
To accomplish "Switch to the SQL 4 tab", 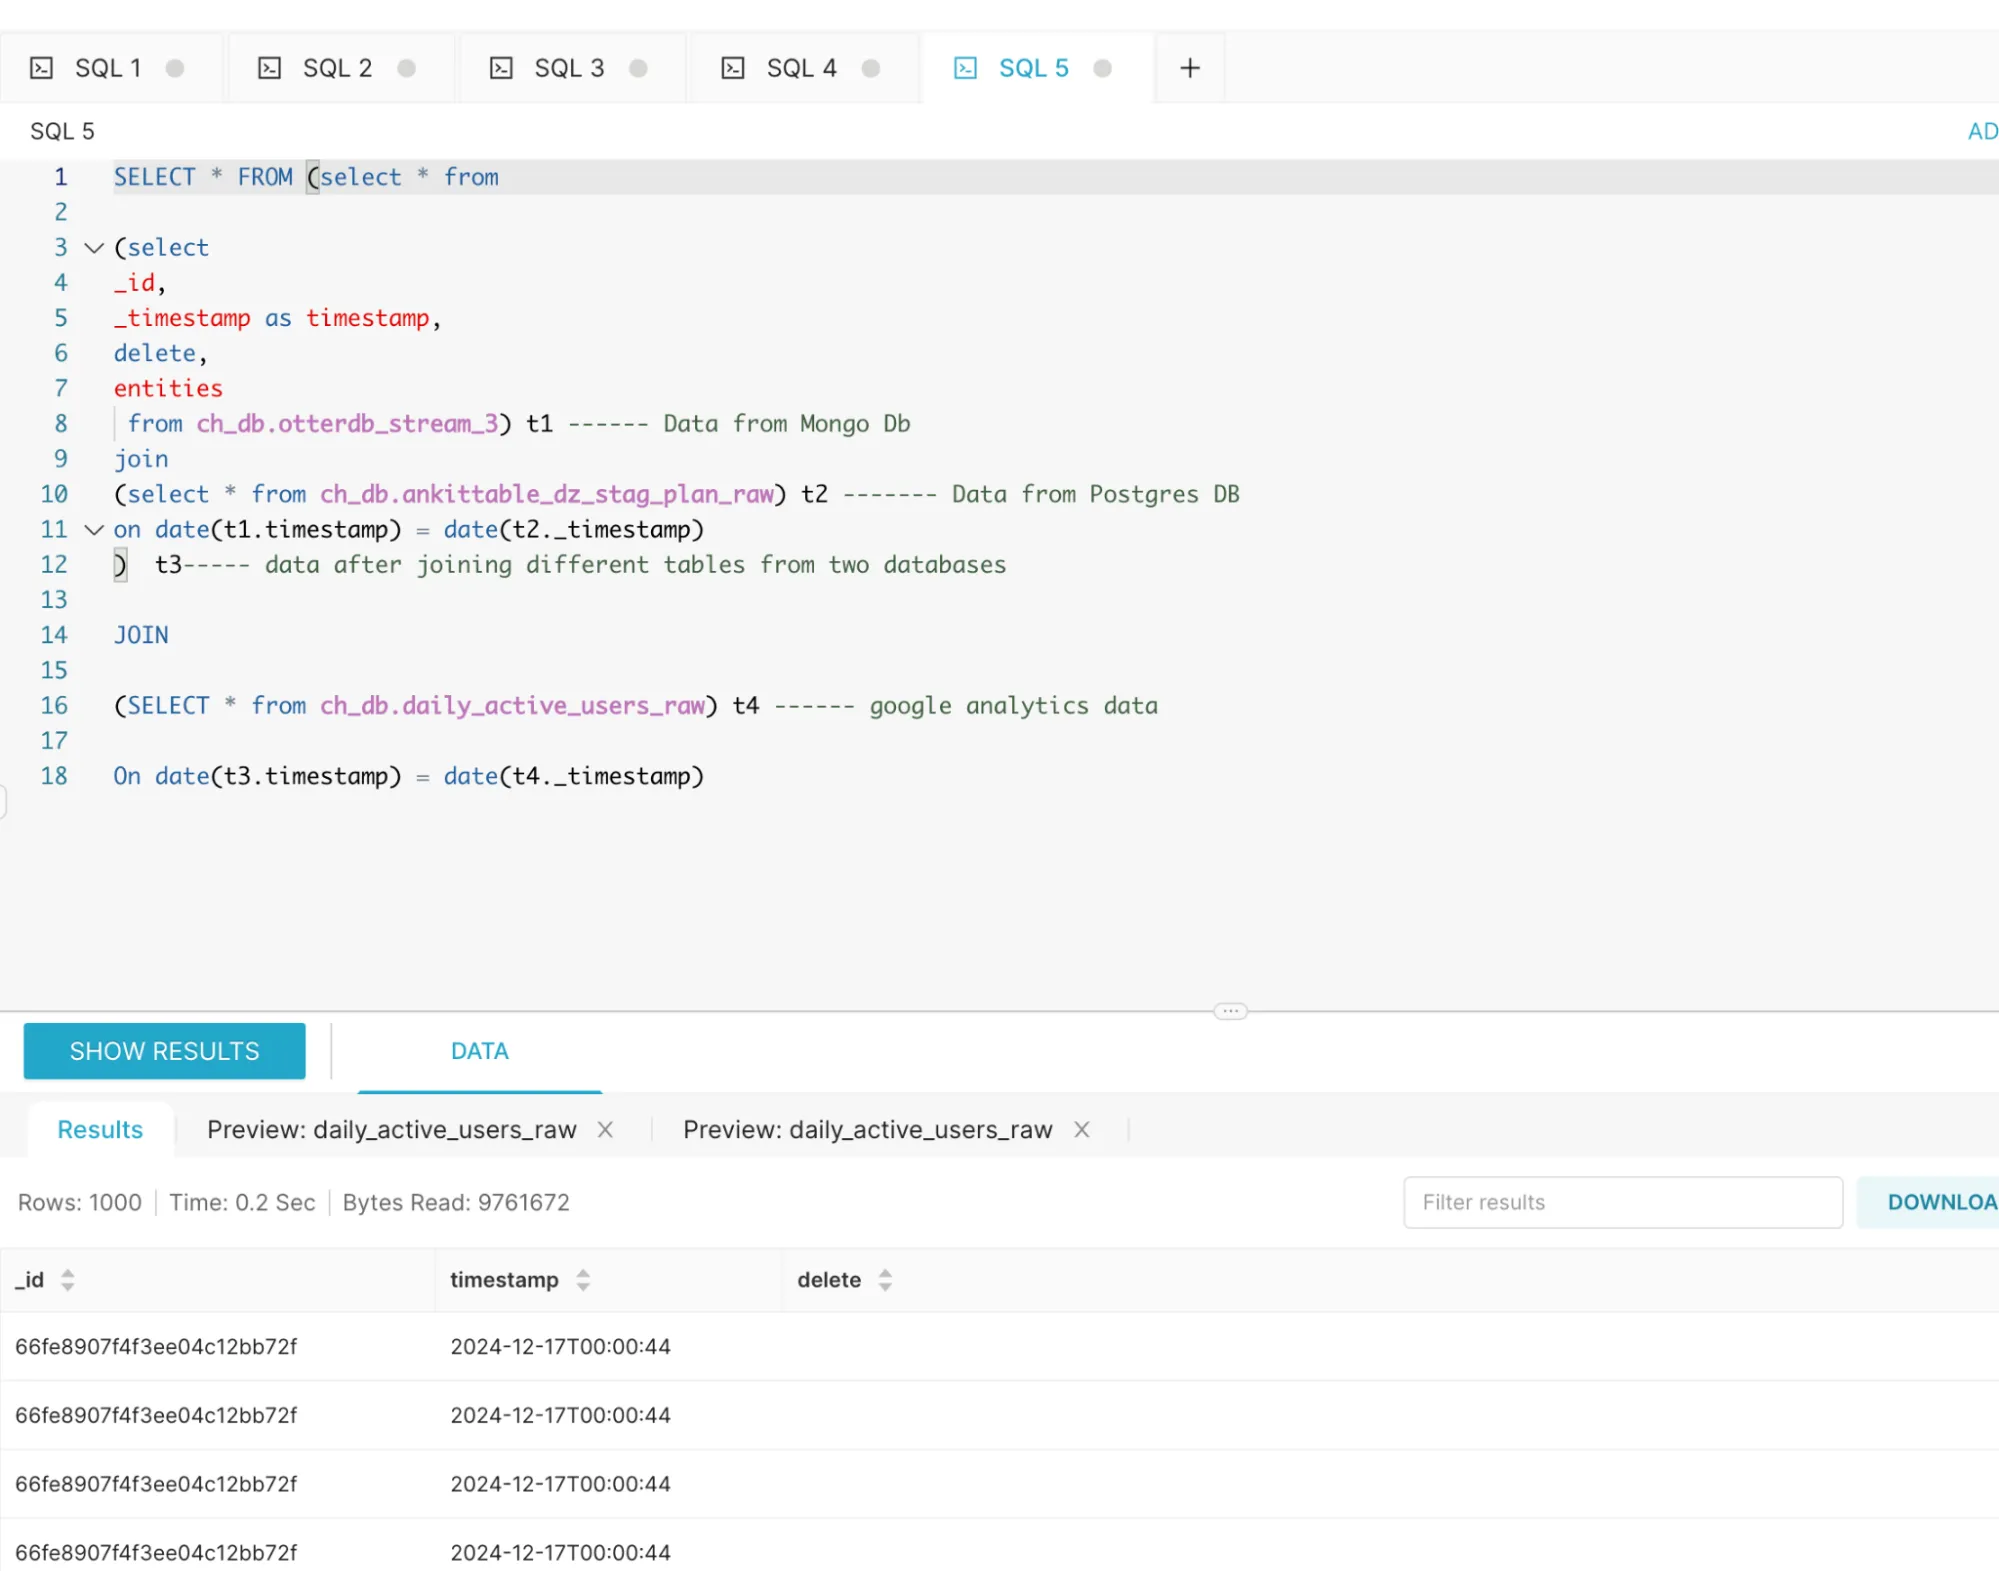I will [x=802, y=68].
